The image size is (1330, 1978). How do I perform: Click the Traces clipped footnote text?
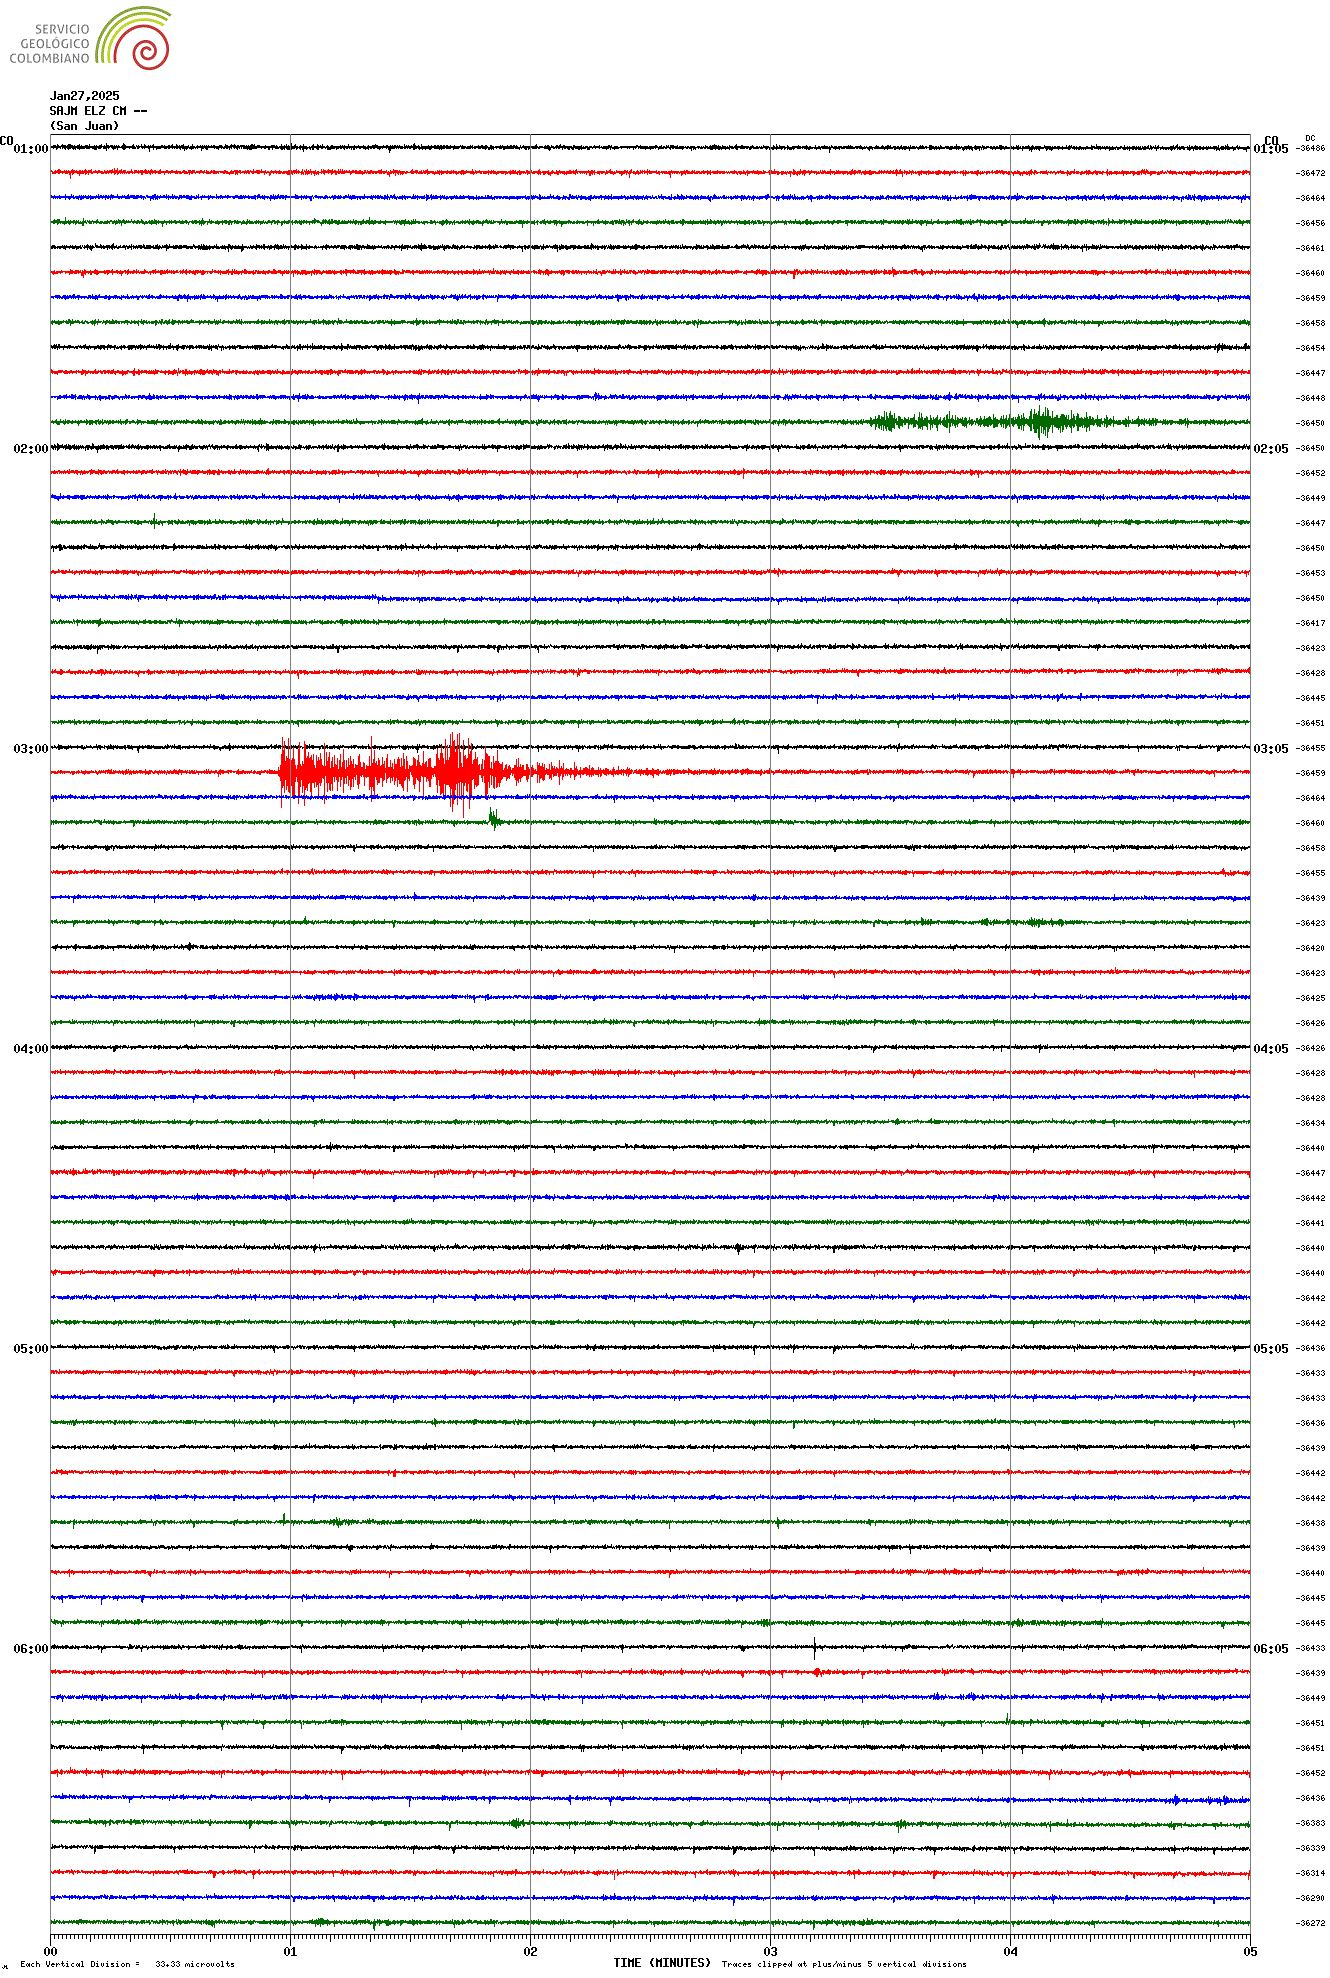844,1964
